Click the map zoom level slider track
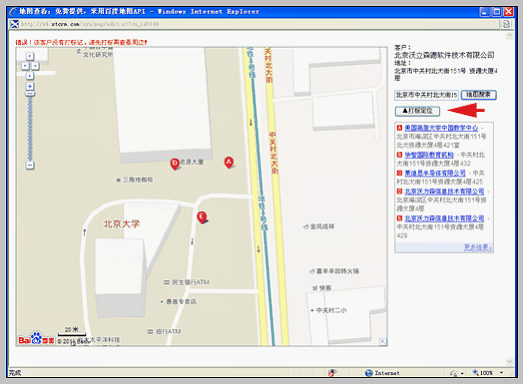Image resolution: width=524 pixels, height=385 pixels. [x=30, y=129]
